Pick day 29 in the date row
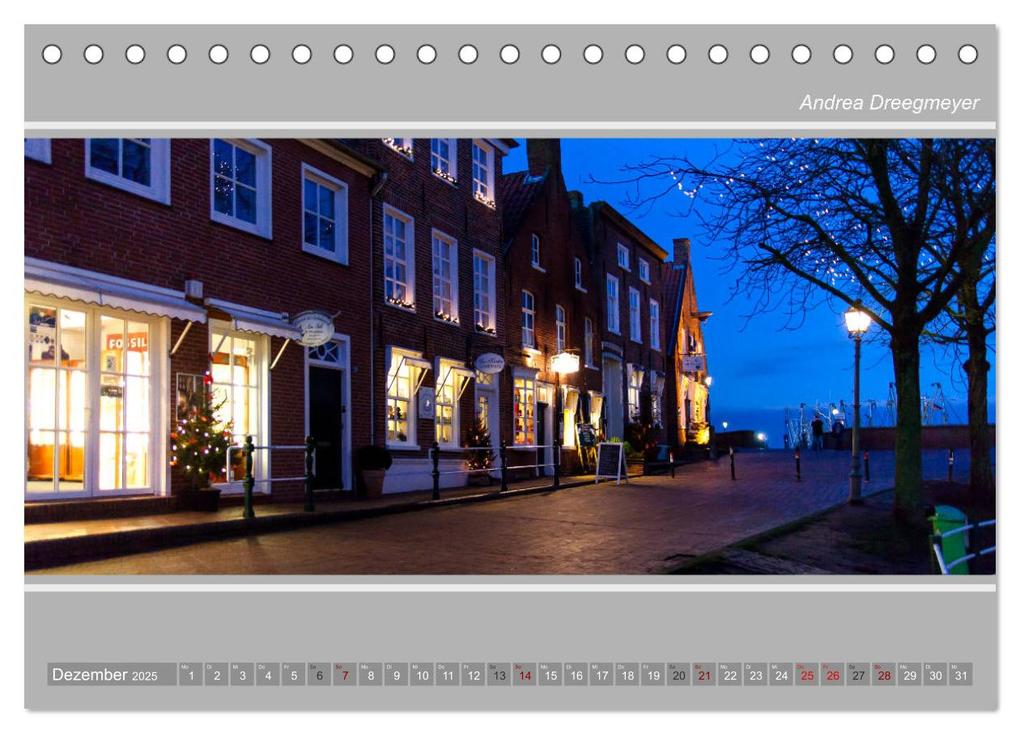Viewport: 1020px width, 733px height. click(x=910, y=674)
